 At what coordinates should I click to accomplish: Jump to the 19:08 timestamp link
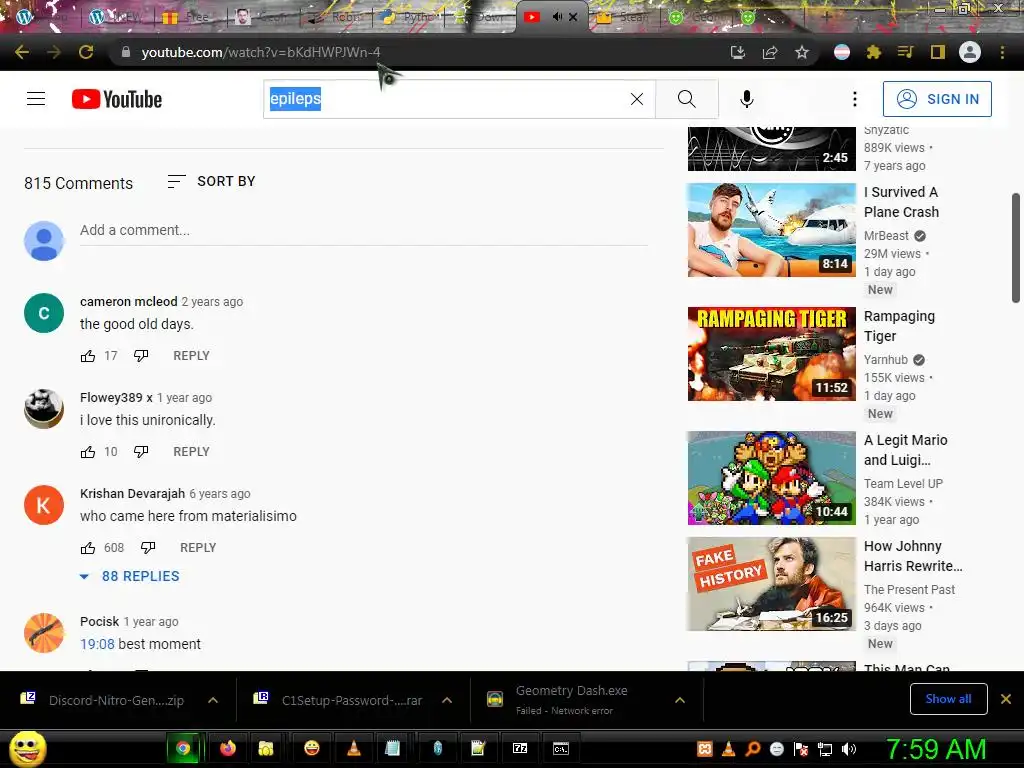(x=97, y=644)
